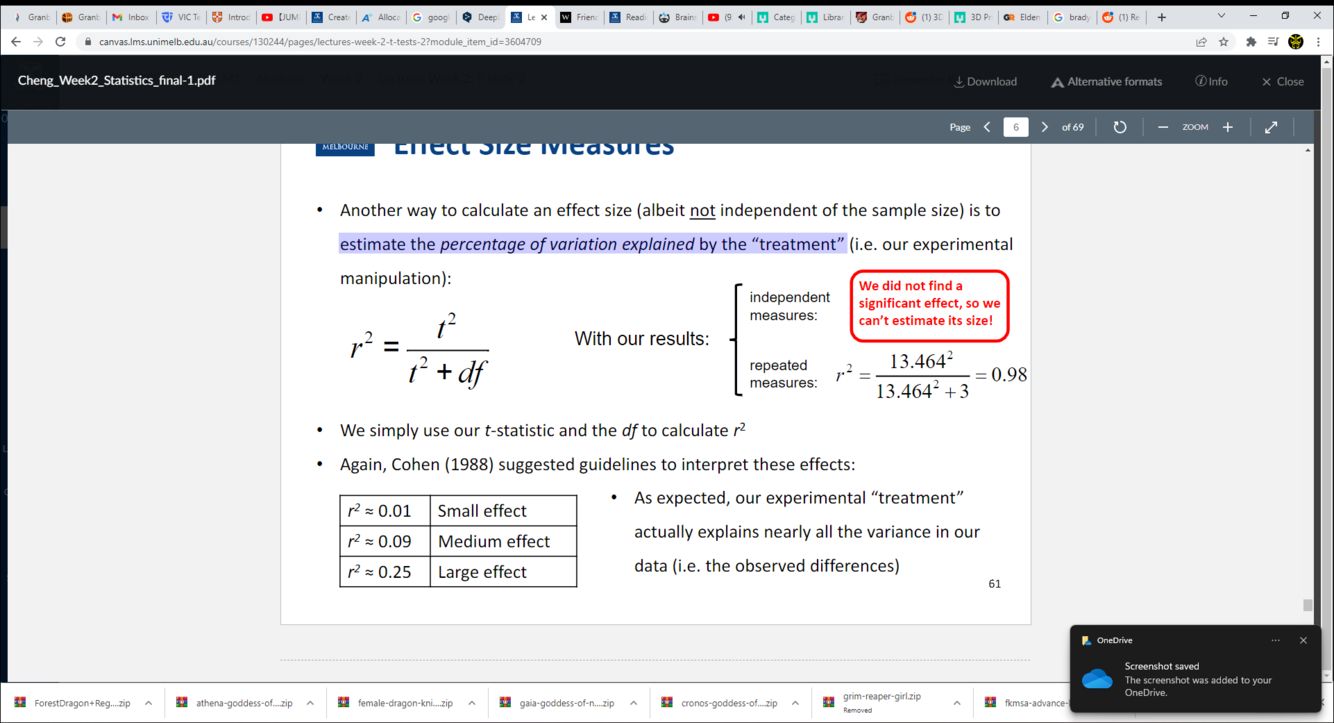1334x723 pixels.
Task: Share this page from the address bar
Action: coord(1201,42)
